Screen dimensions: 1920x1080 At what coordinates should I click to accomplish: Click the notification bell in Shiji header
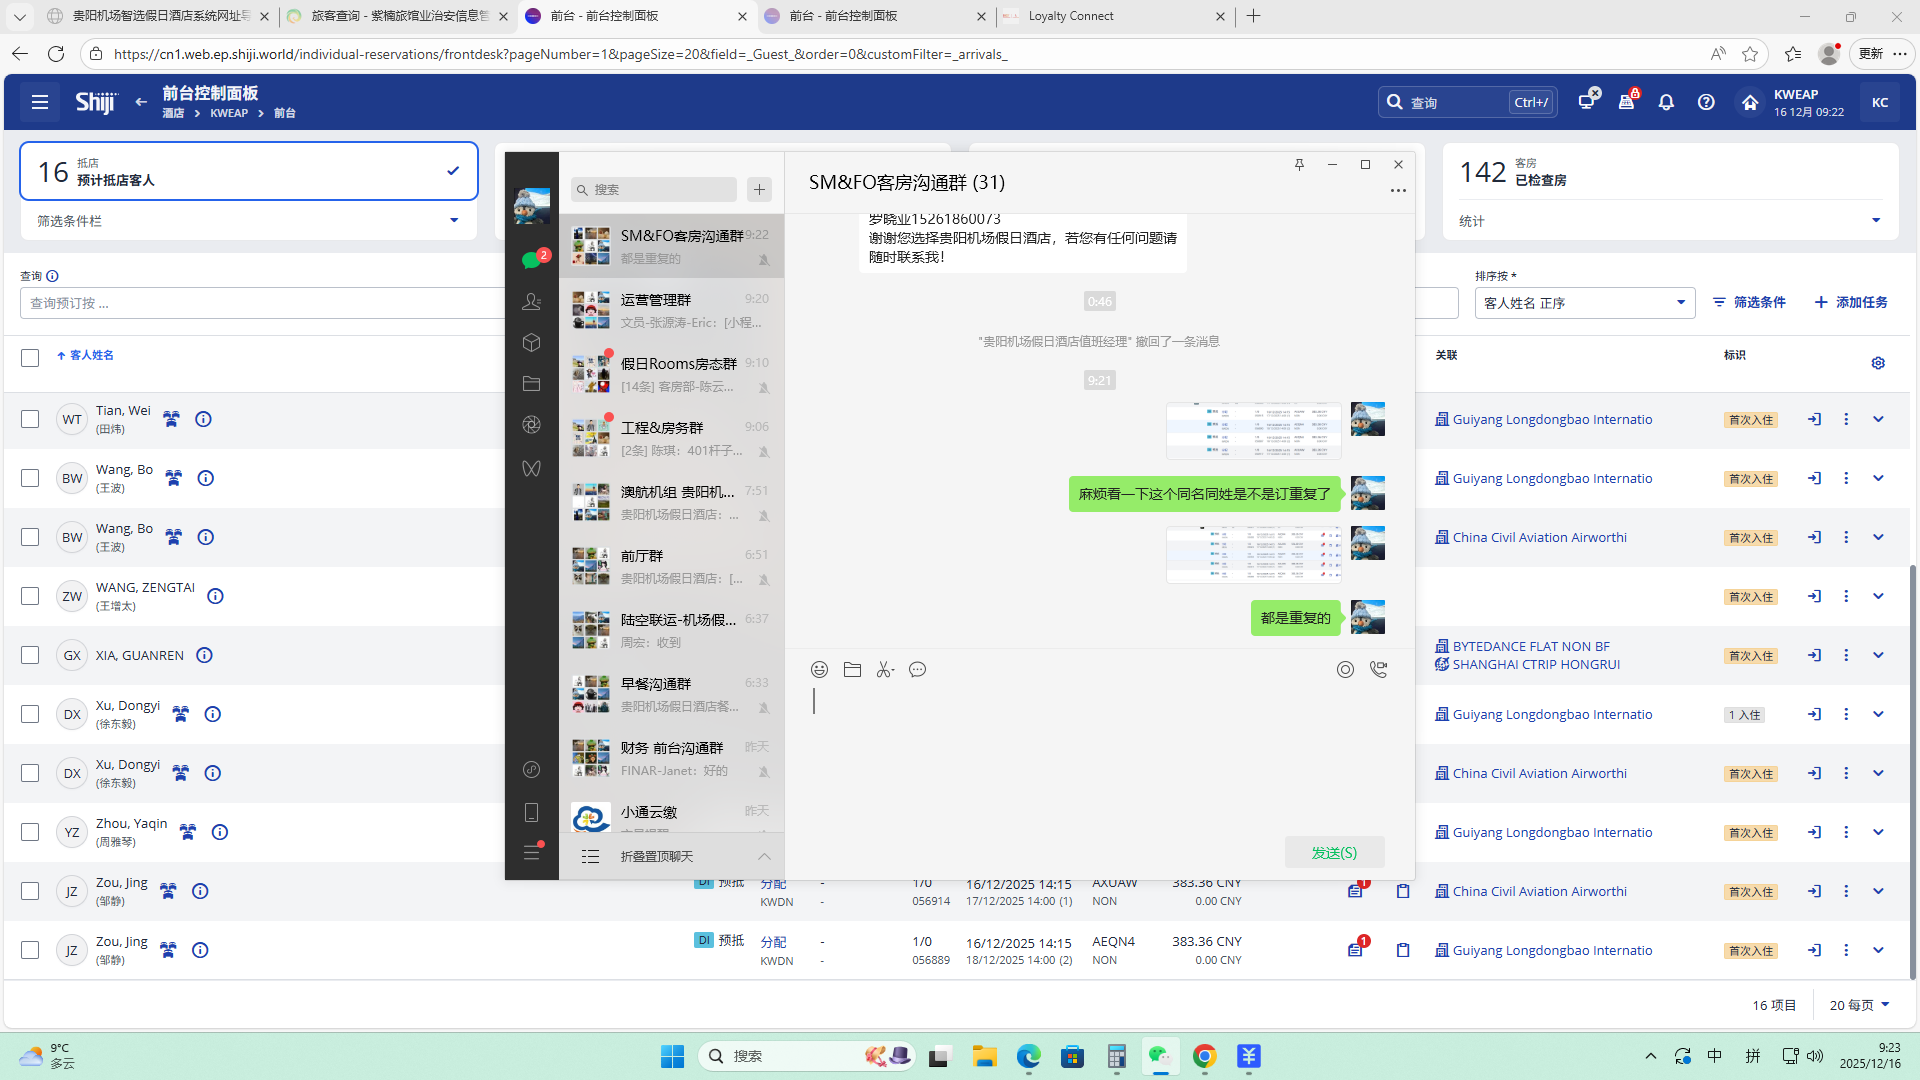(x=1666, y=102)
